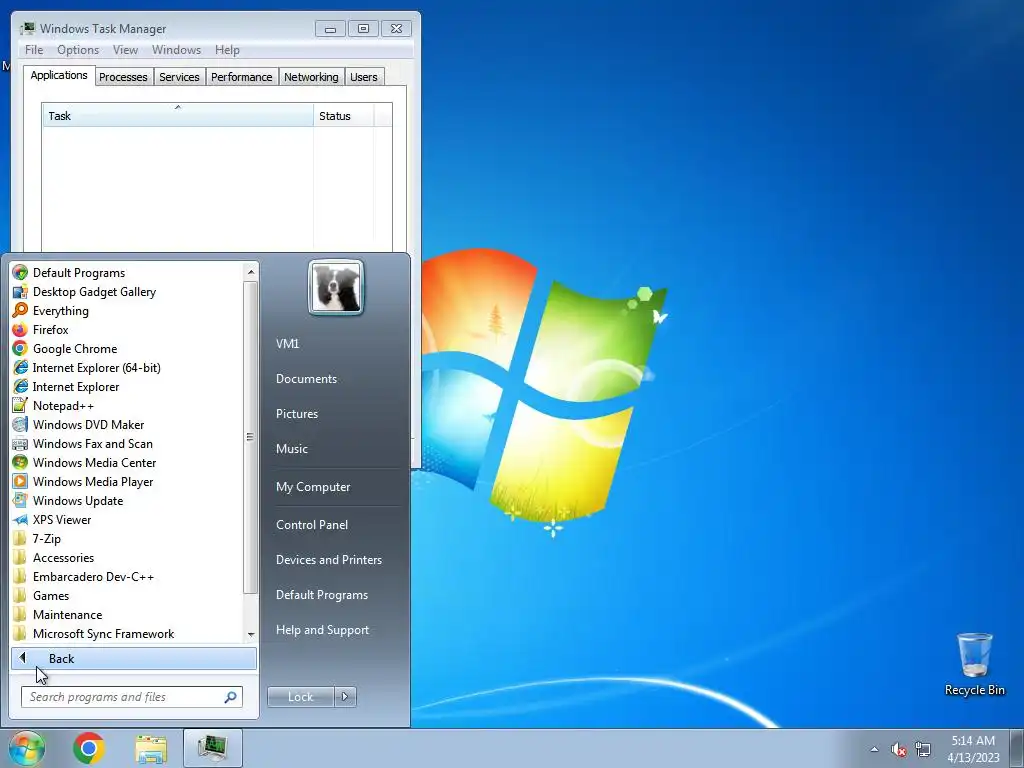The image size is (1024, 768).
Task: Open Windows Explorer from the taskbar
Action: point(151,748)
